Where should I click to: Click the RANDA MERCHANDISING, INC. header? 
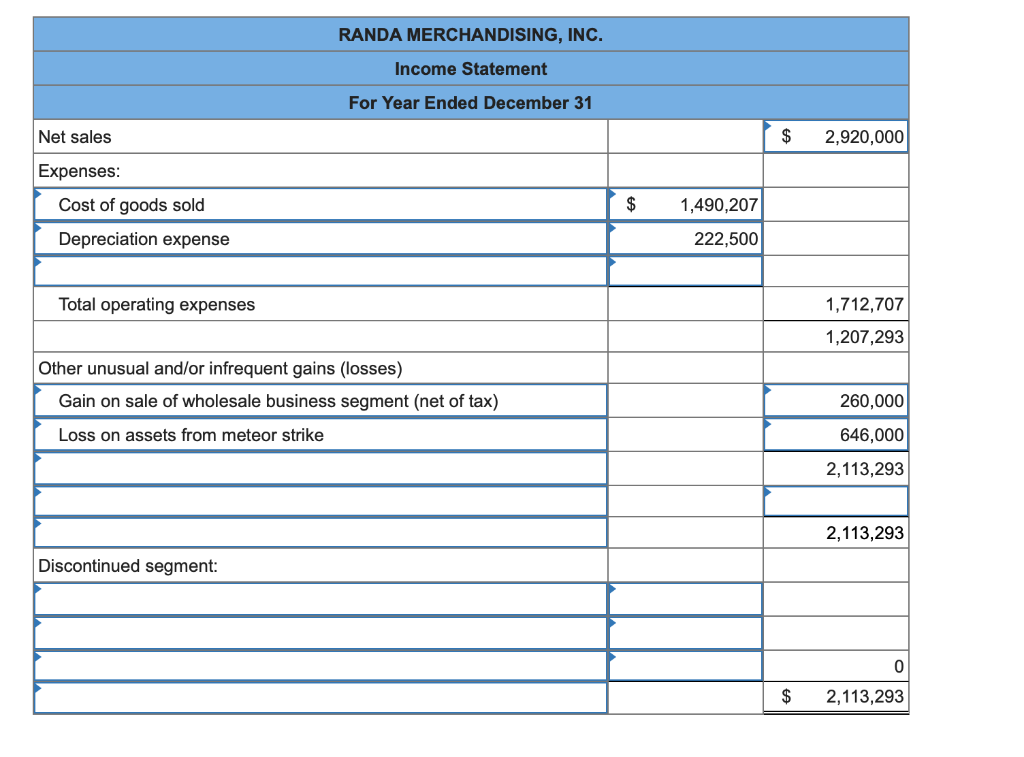click(x=470, y=33)
